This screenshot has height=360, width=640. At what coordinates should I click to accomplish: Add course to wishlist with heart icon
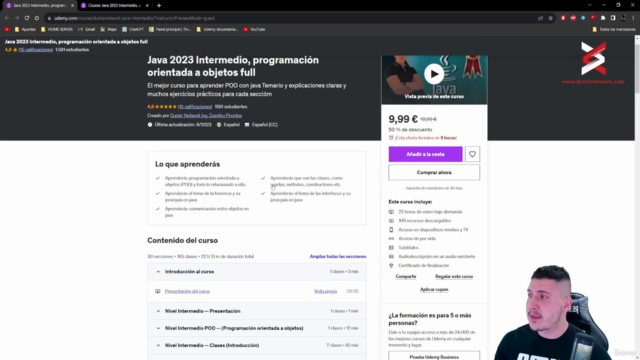point(472,154)
